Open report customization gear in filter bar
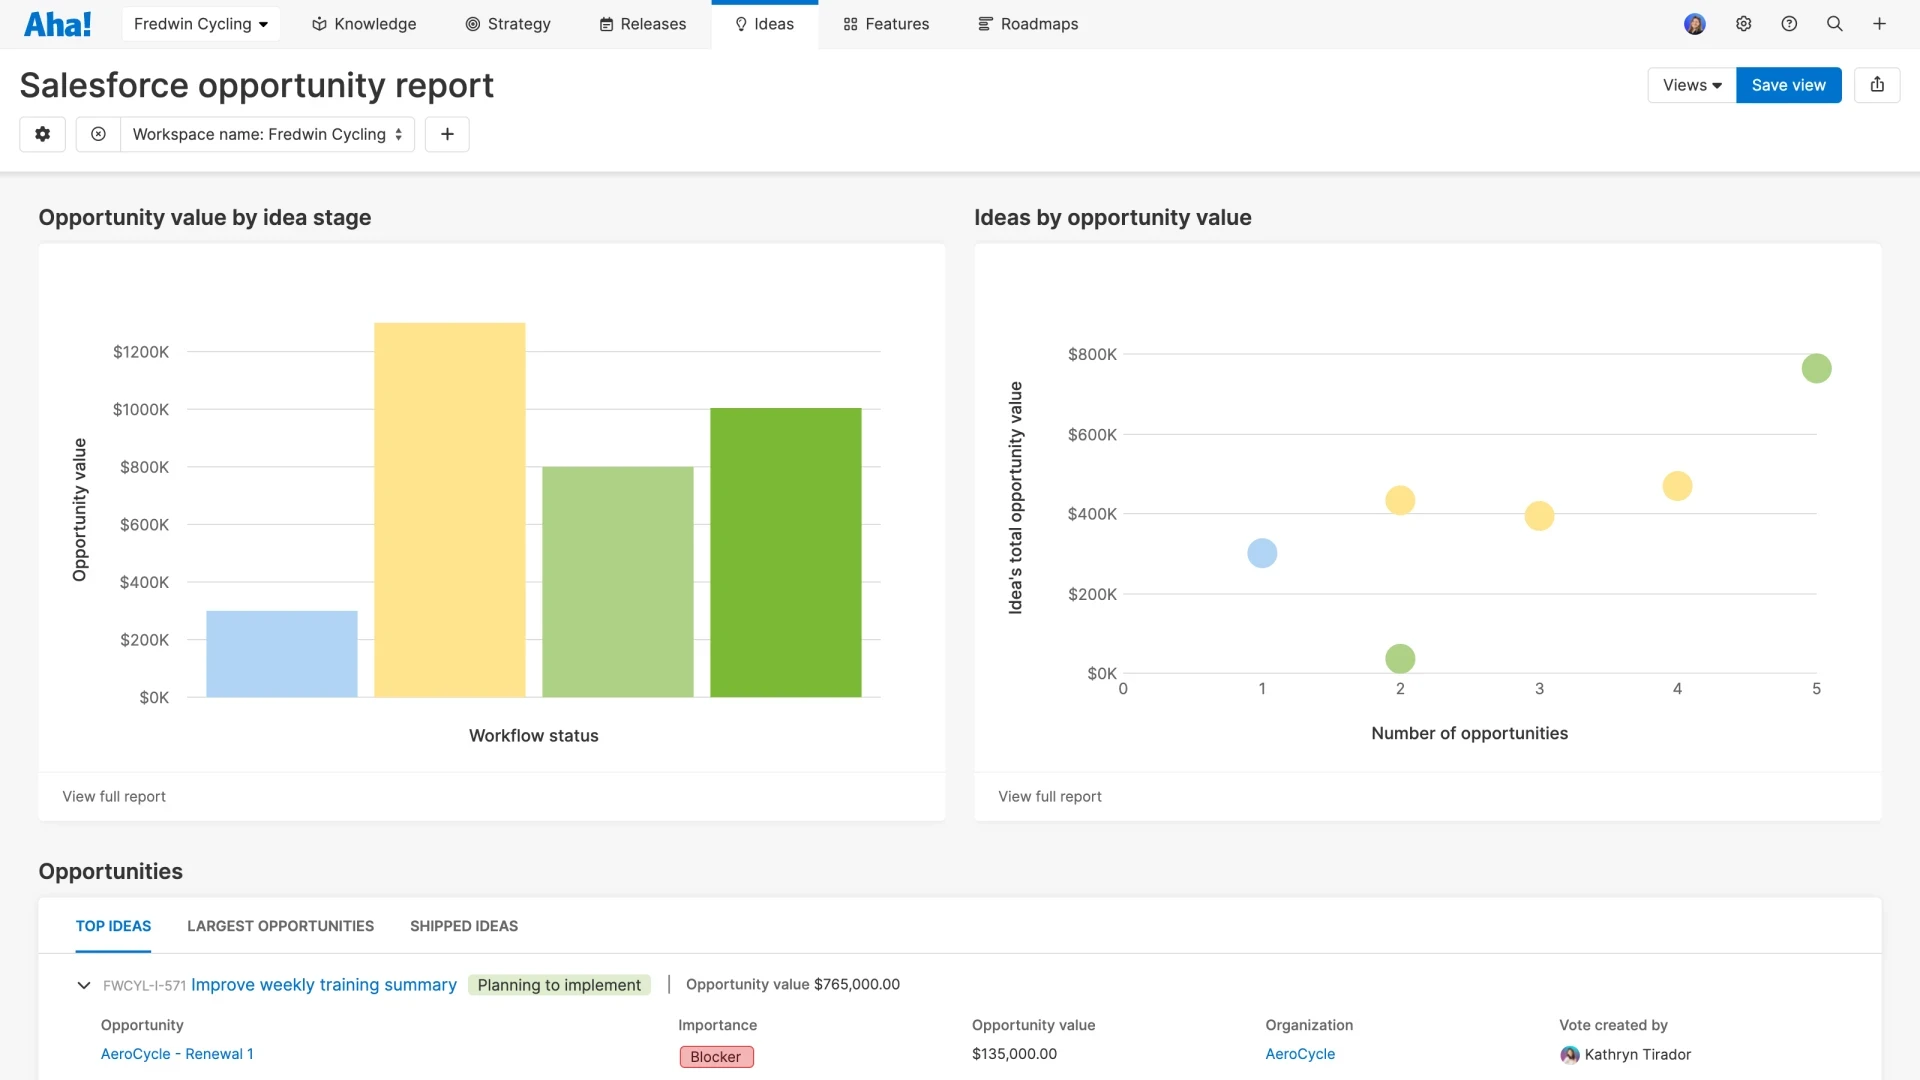 pos(42,134)
